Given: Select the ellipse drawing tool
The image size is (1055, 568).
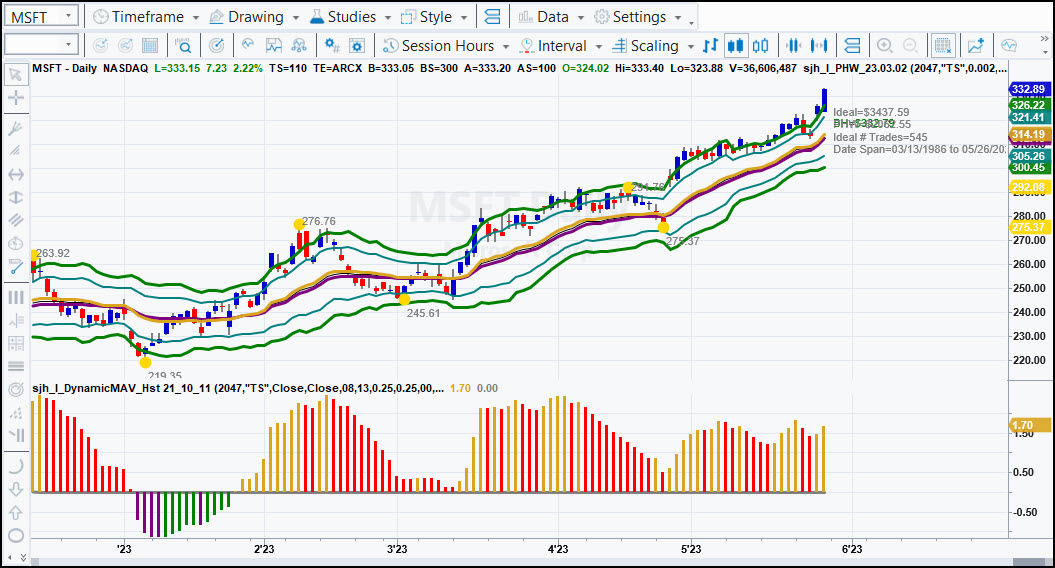Looking at the screenshot, I should [15, 536].
